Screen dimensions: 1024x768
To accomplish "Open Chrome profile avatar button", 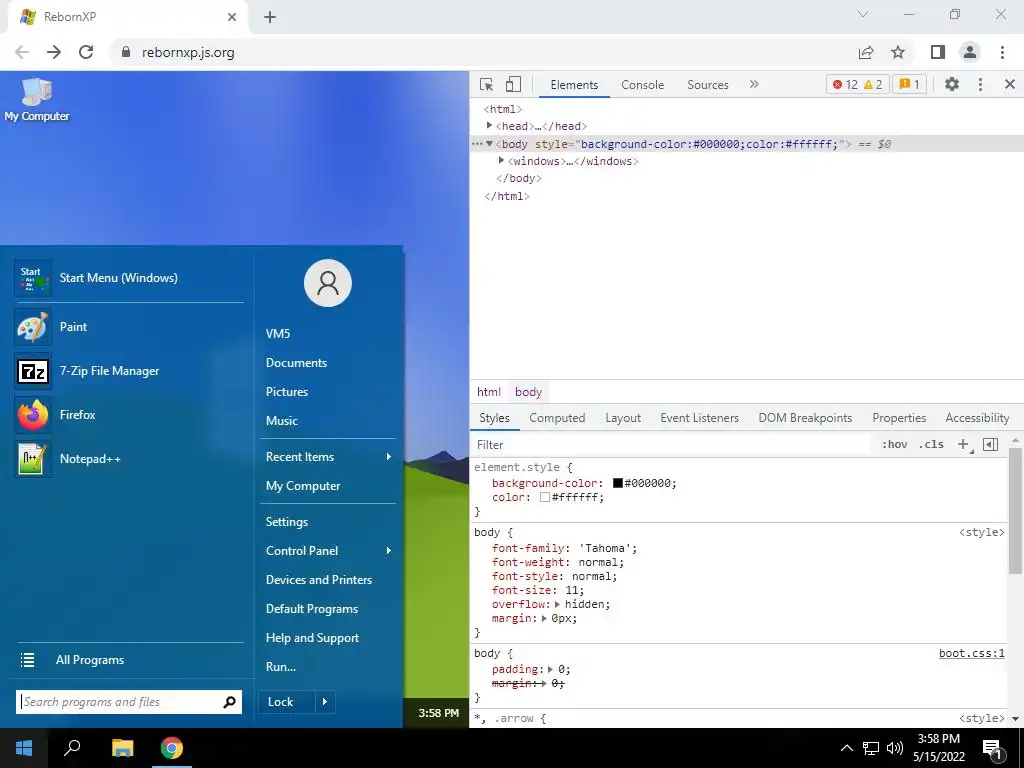I will 970,52.
